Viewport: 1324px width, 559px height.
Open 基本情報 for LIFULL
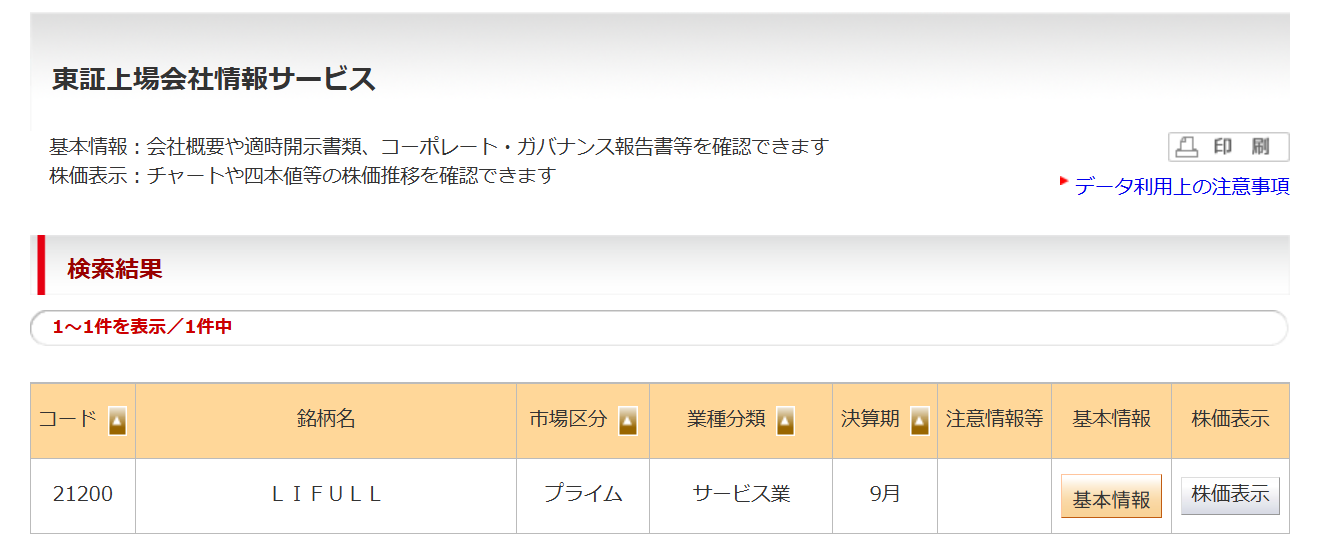(x=1111, y=497)
